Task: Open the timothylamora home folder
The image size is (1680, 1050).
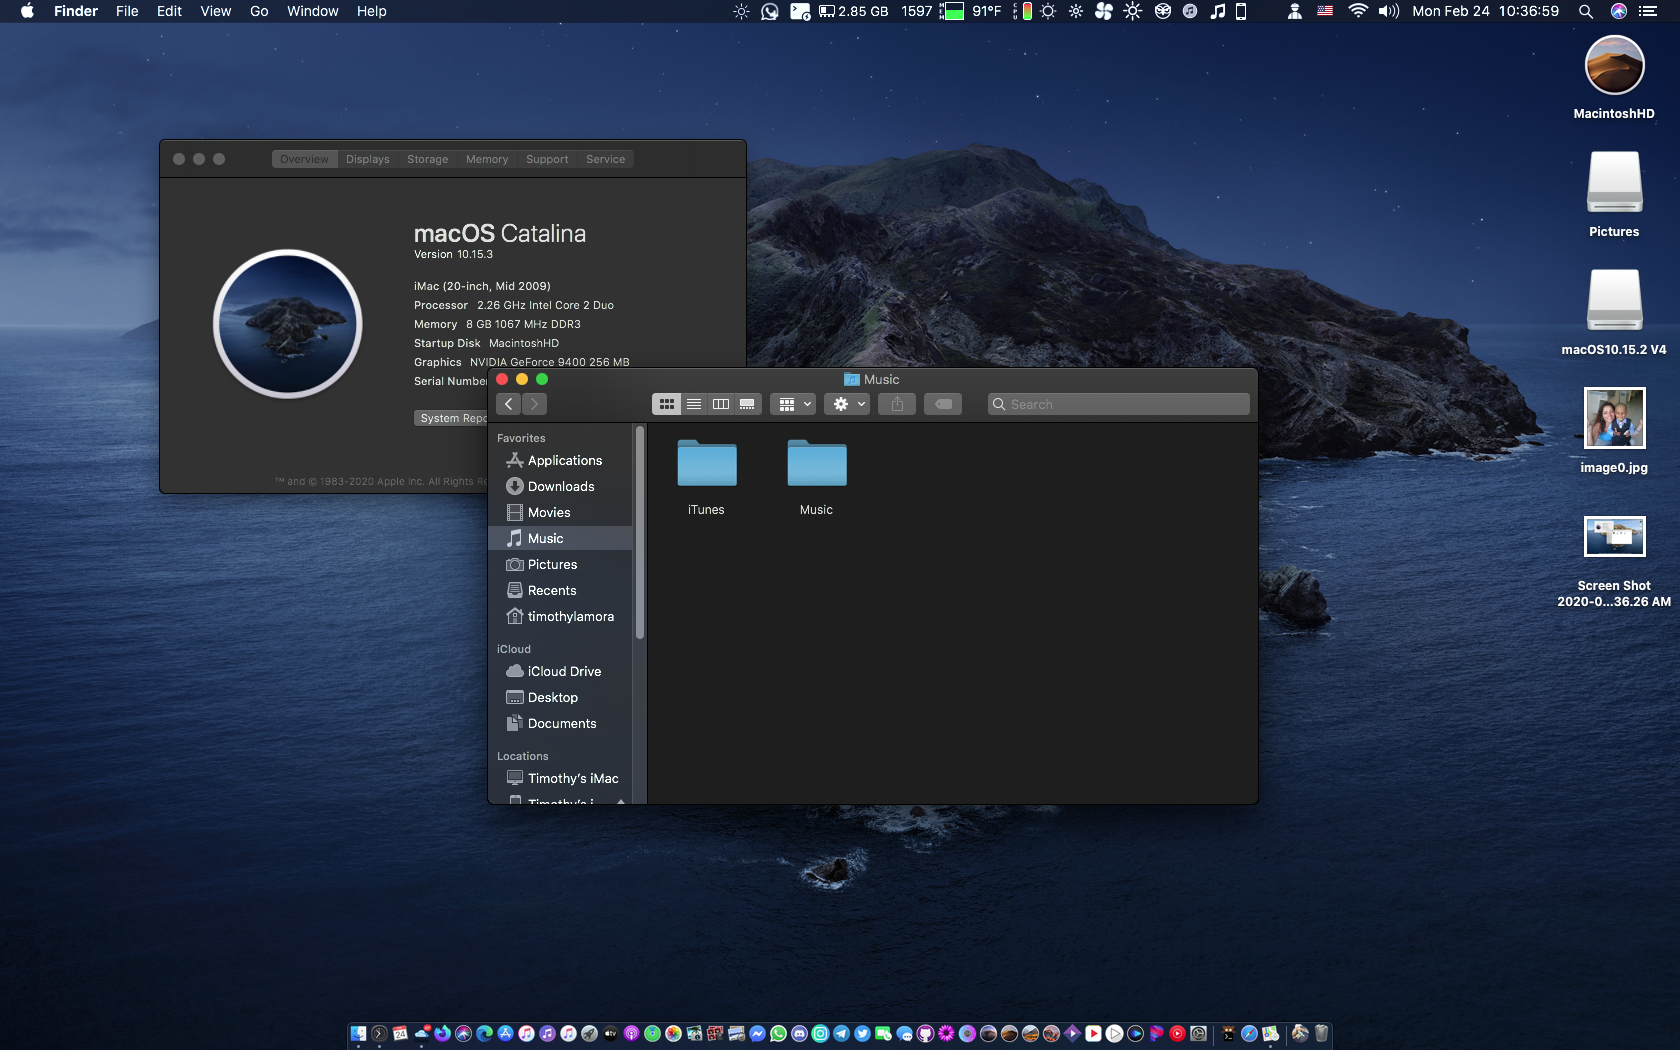Action: [x=560, y=616]
